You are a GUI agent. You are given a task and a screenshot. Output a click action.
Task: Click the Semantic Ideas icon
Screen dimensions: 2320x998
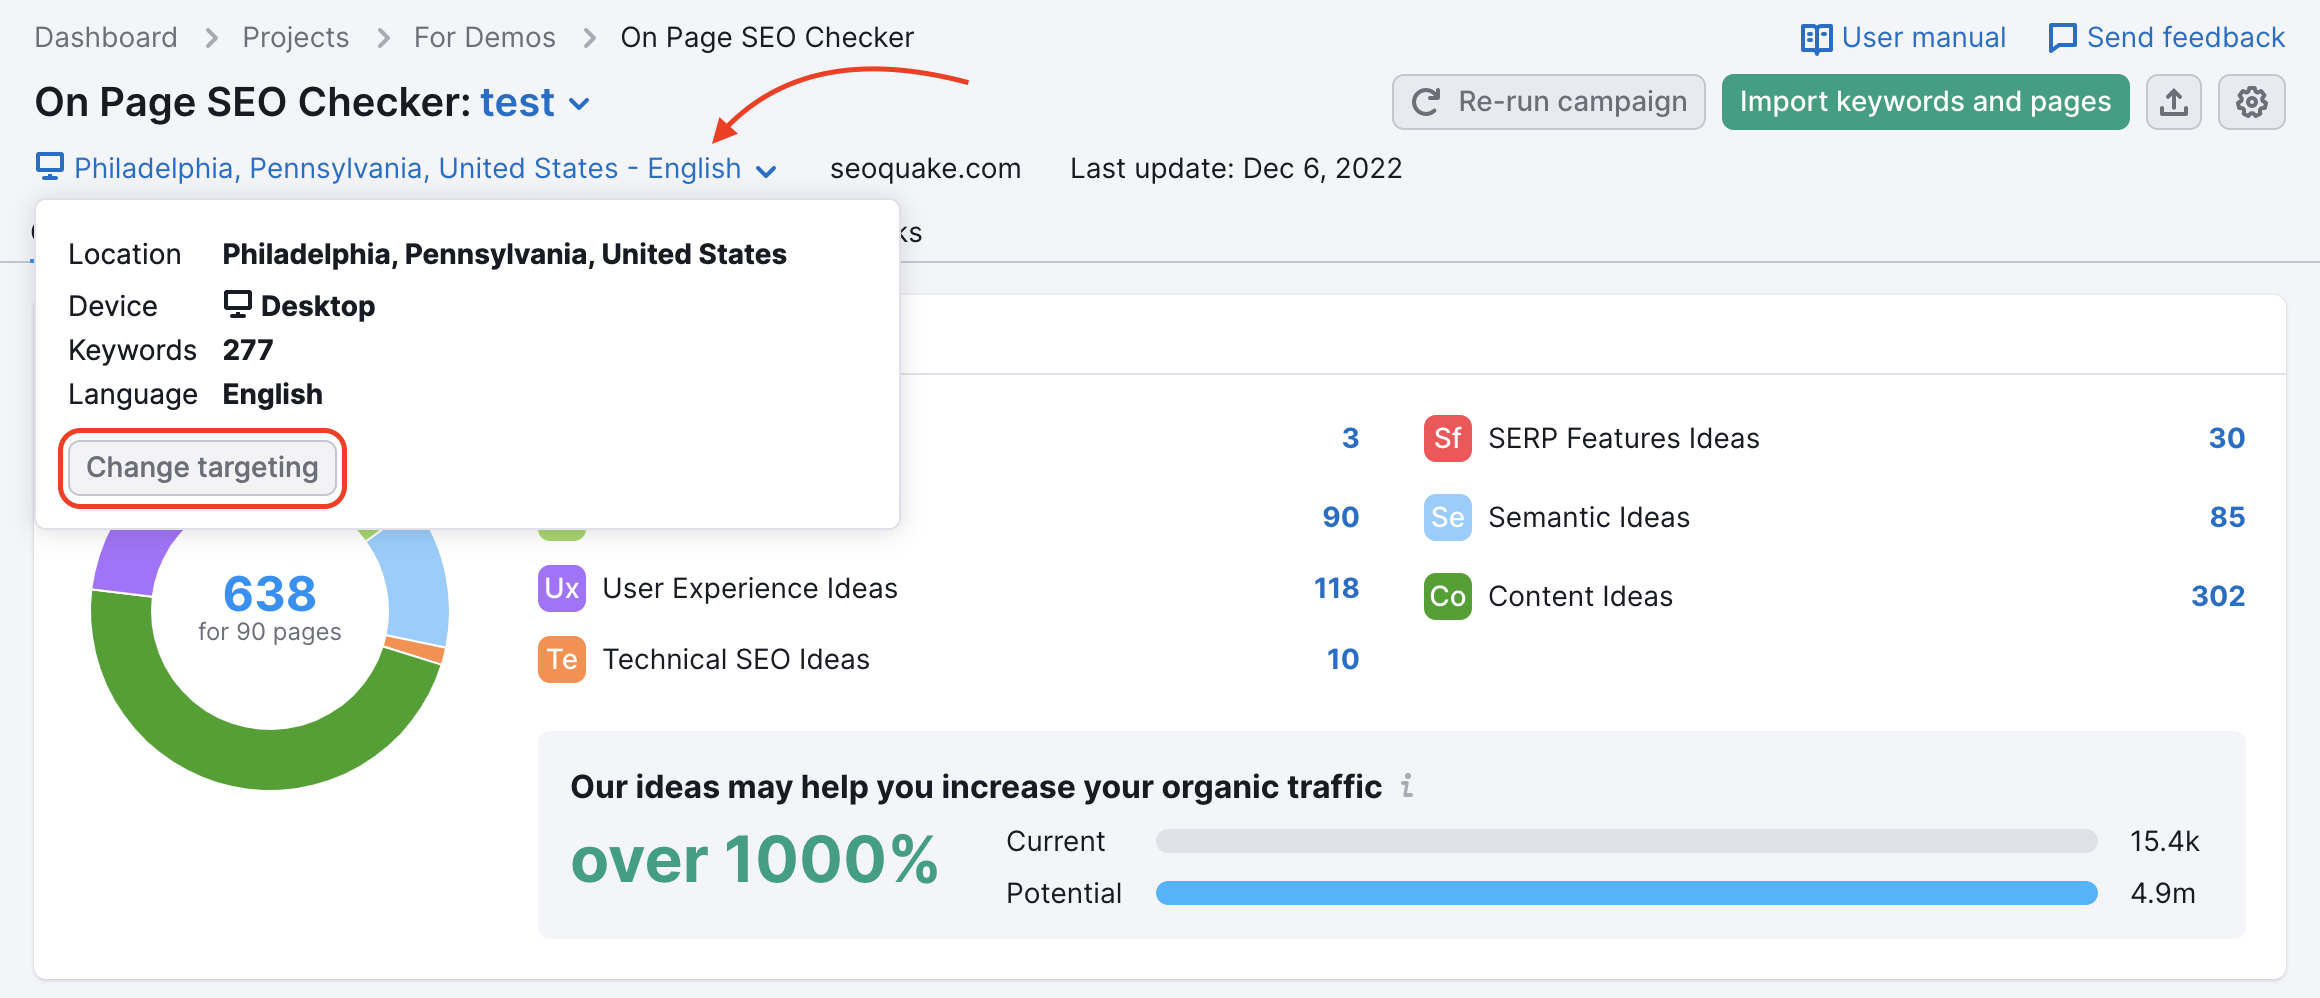click(x=1447, y=517)
